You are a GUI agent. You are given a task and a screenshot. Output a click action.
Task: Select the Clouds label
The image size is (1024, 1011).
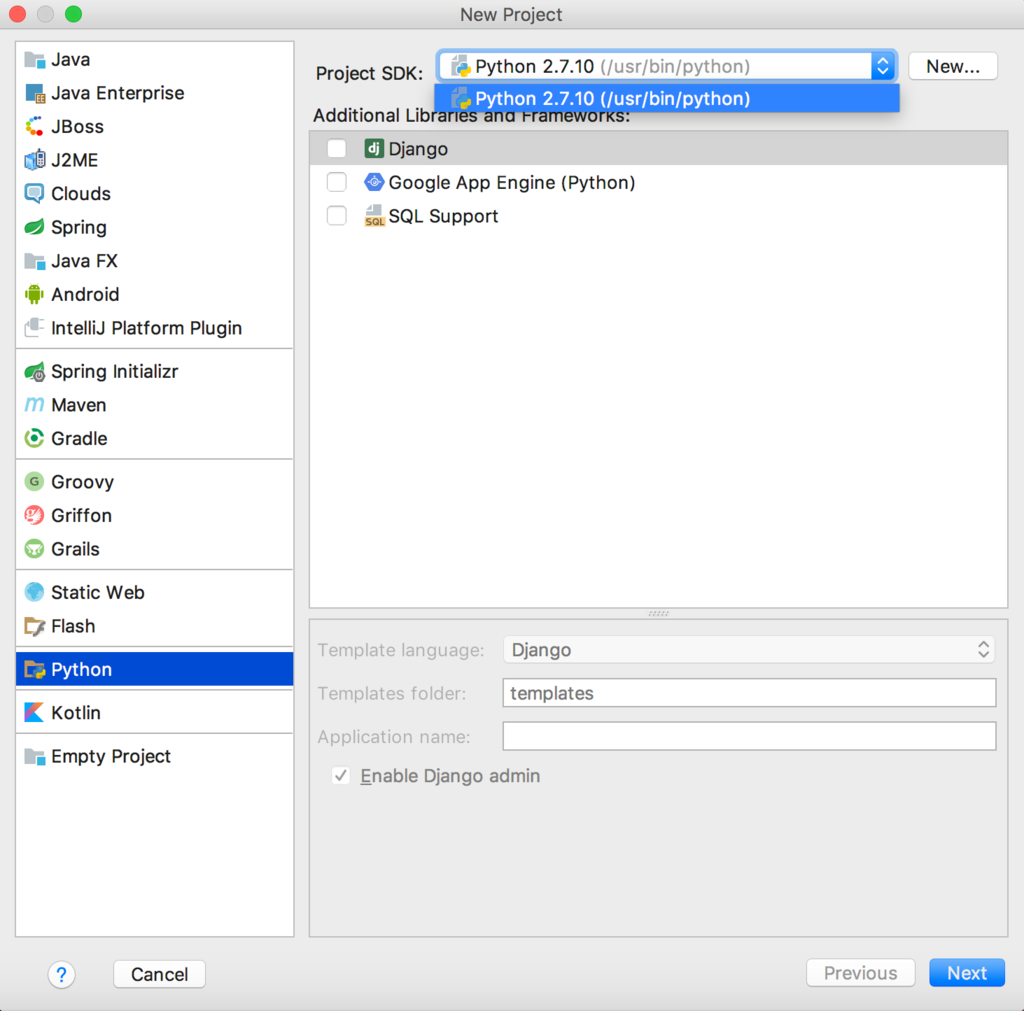(x=81, y=194)
